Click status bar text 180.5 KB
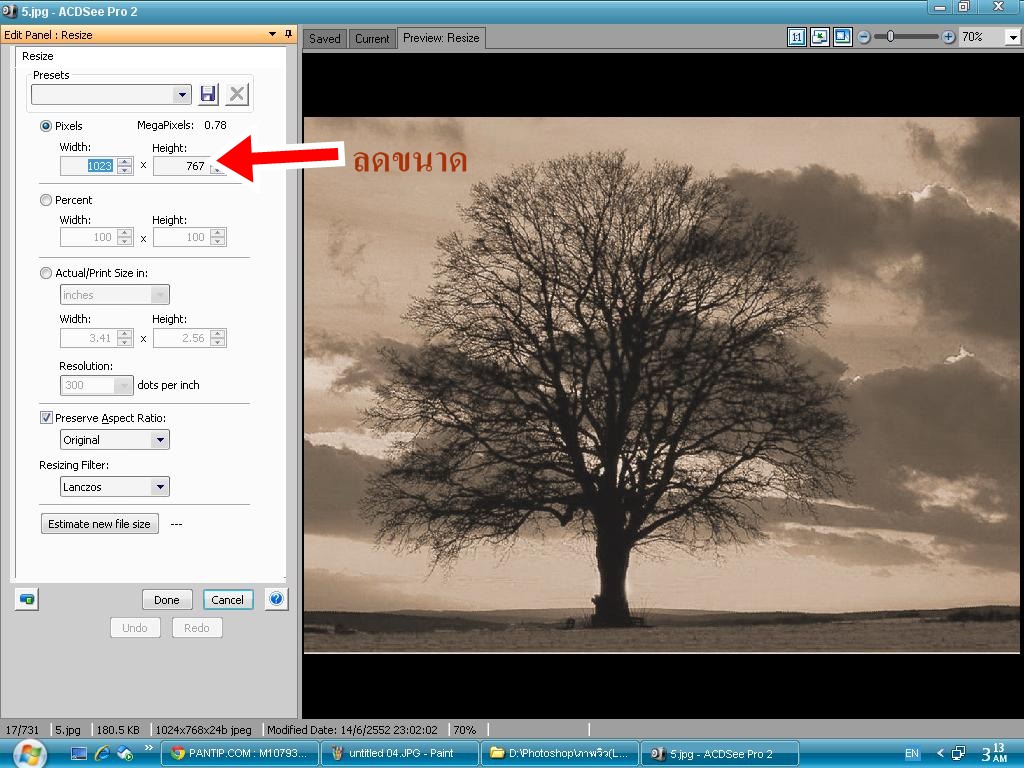This screenshot has width=1024, height=768. point(118,729)
